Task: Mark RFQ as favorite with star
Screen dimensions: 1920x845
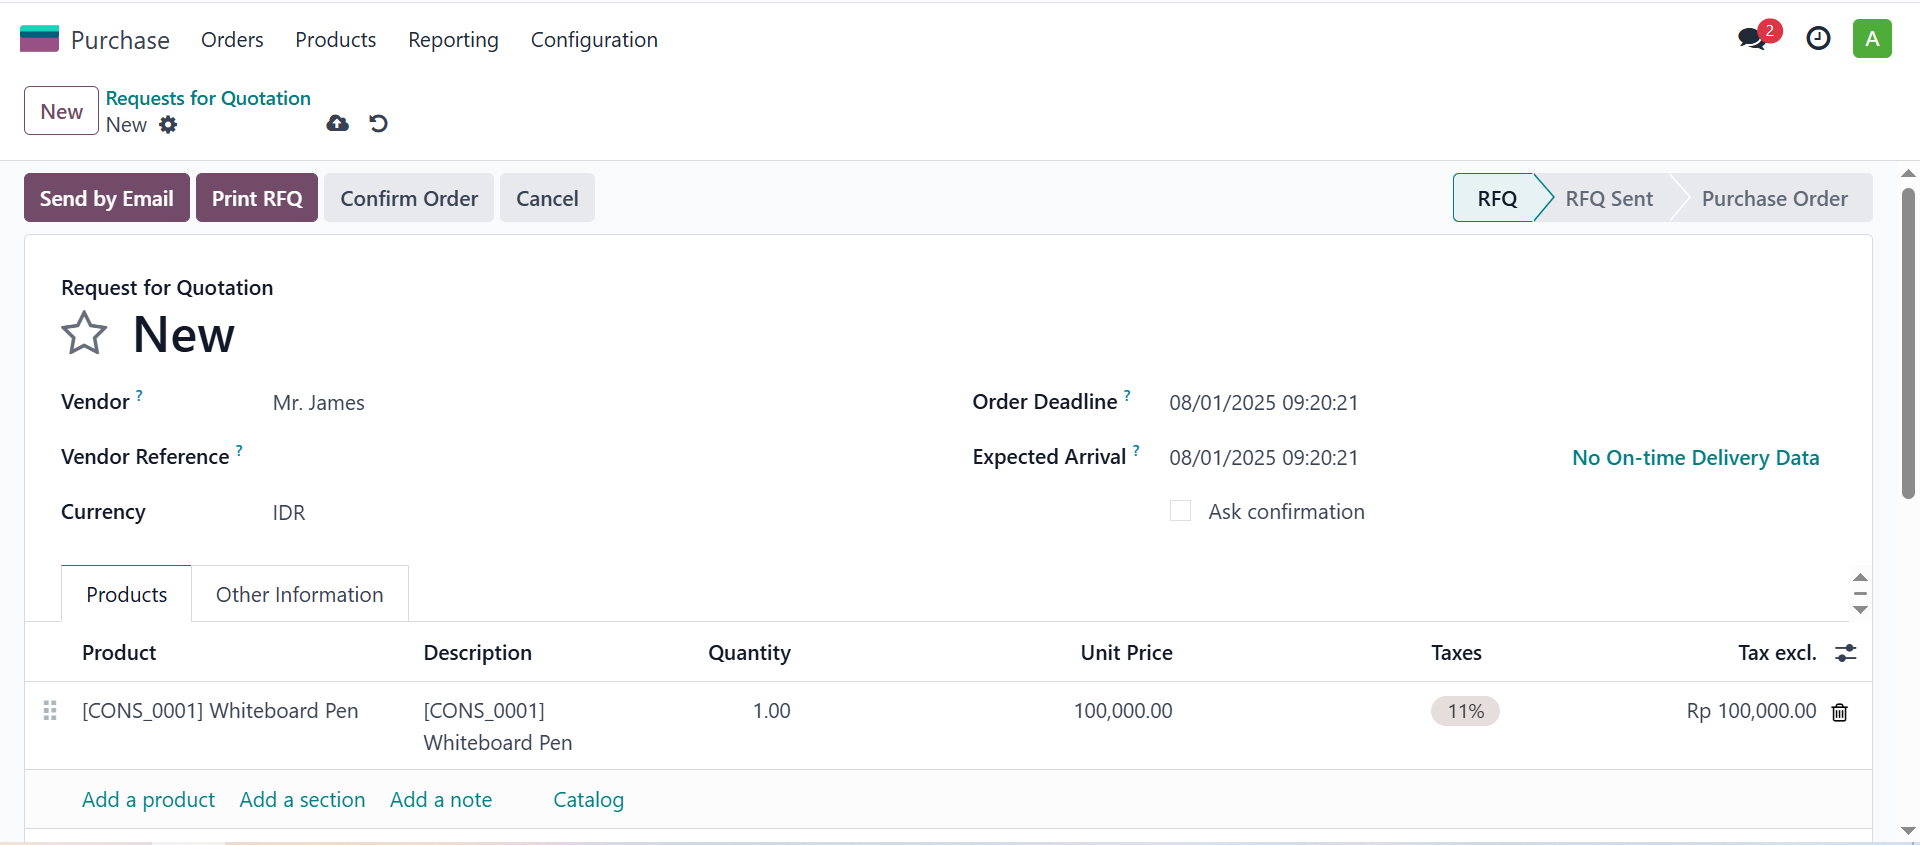Action: point(84,334)
